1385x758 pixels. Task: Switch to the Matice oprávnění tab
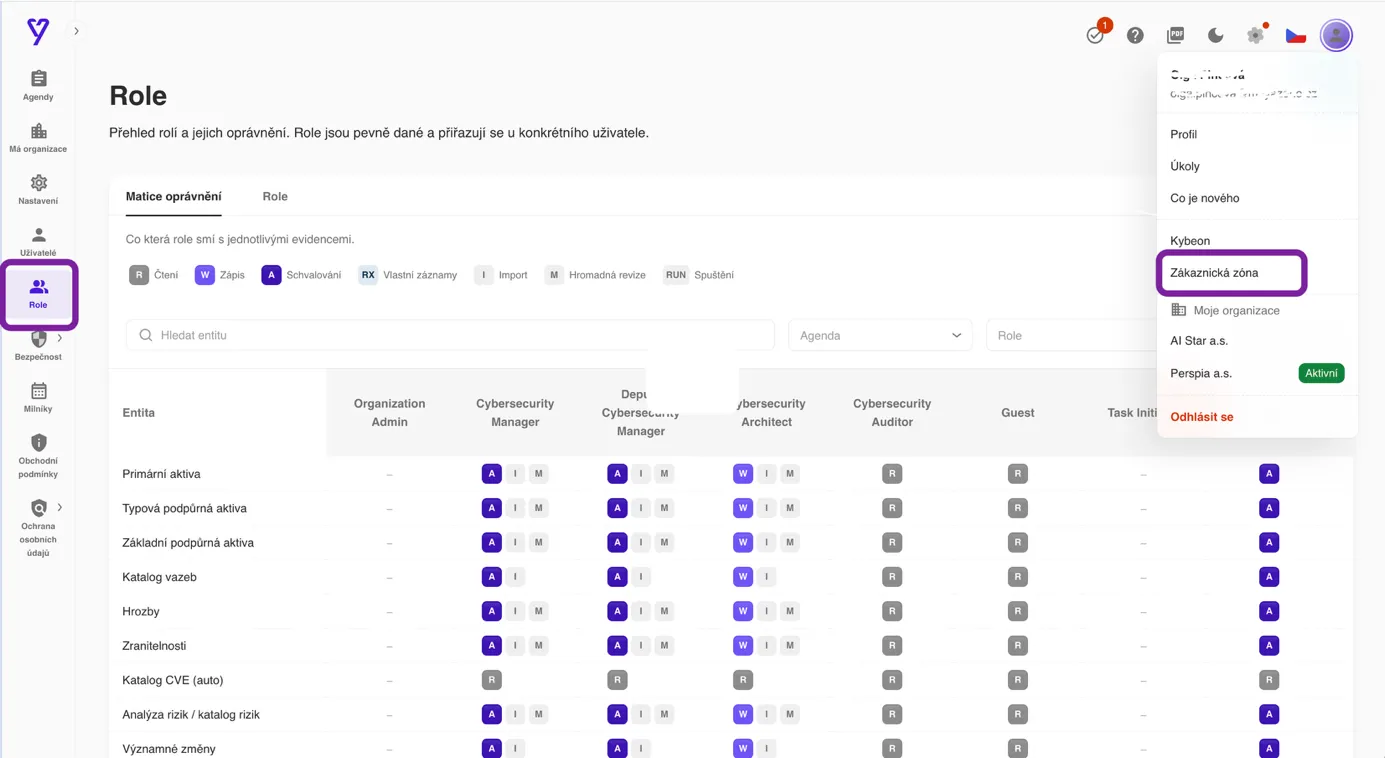pyautogui.click(x=174, y=197)
